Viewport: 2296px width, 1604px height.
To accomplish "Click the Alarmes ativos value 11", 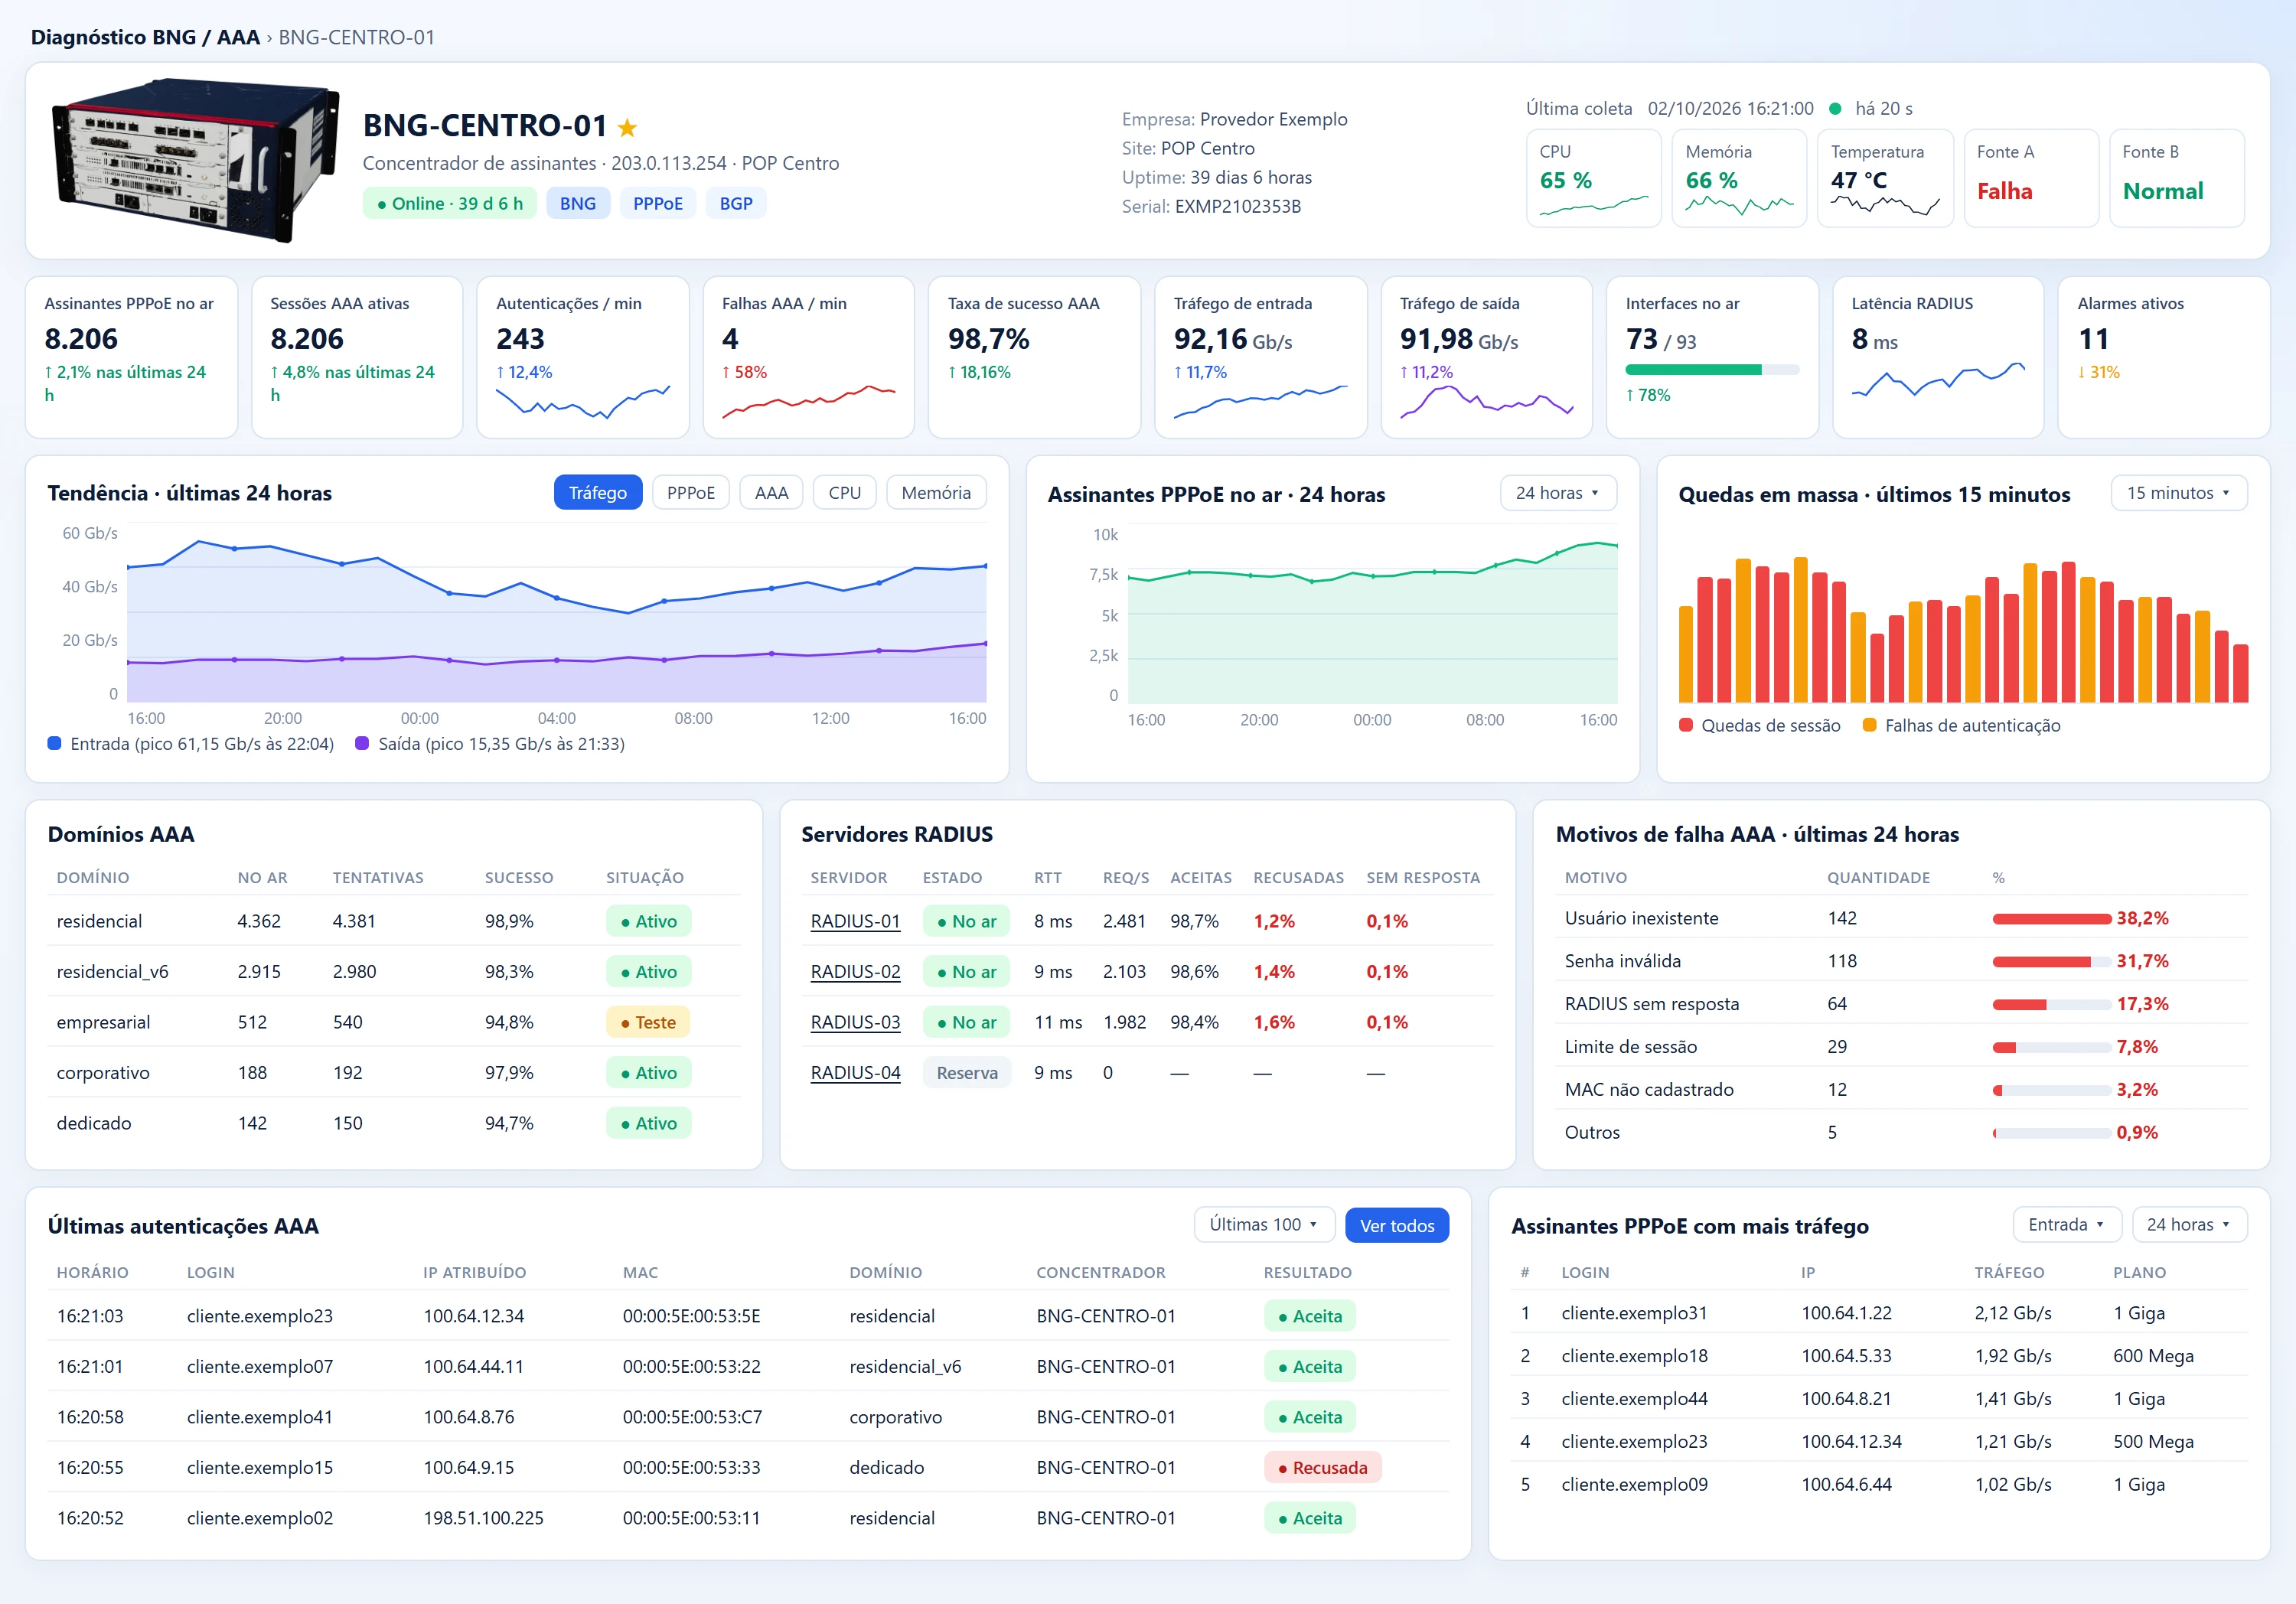I will (2093, 340).
